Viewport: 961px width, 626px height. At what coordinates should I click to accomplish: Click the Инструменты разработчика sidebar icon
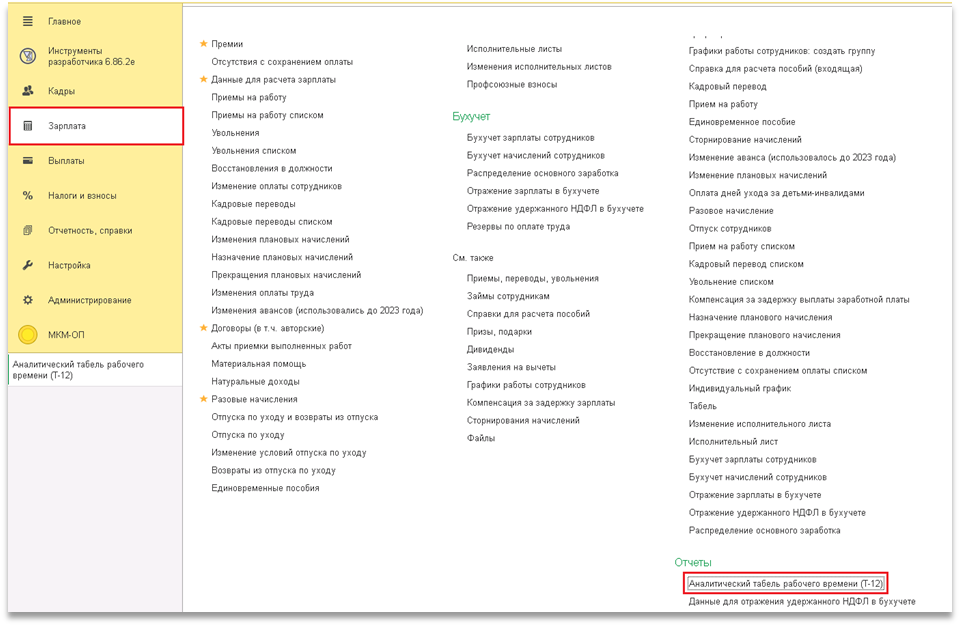coord(28,56)
